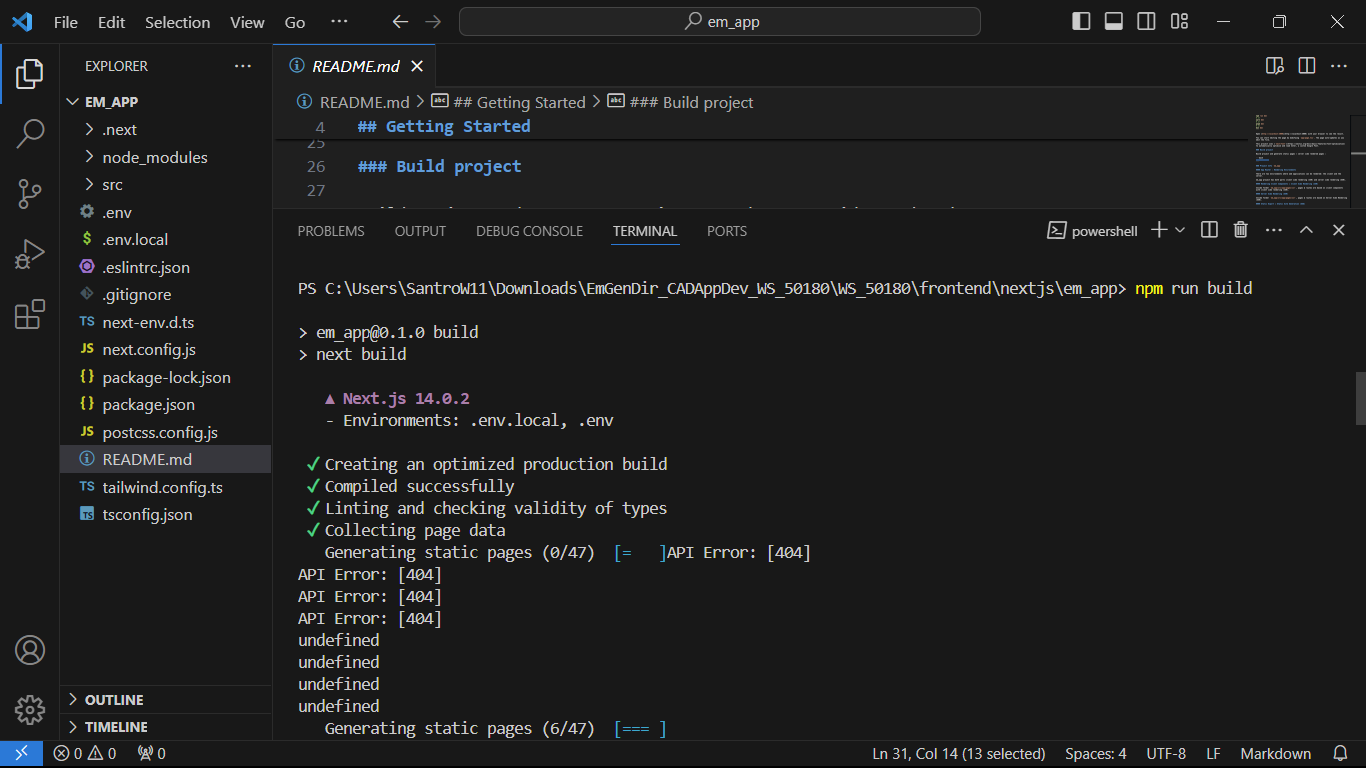The height and width of the screenshot is (768, 1366).
Task: Change indentation via Spaces: 4
Action: tap(1096, 754)
